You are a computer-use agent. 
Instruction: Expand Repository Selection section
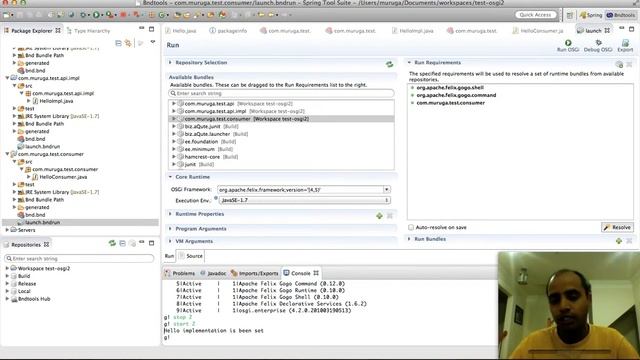pos(170,62)
